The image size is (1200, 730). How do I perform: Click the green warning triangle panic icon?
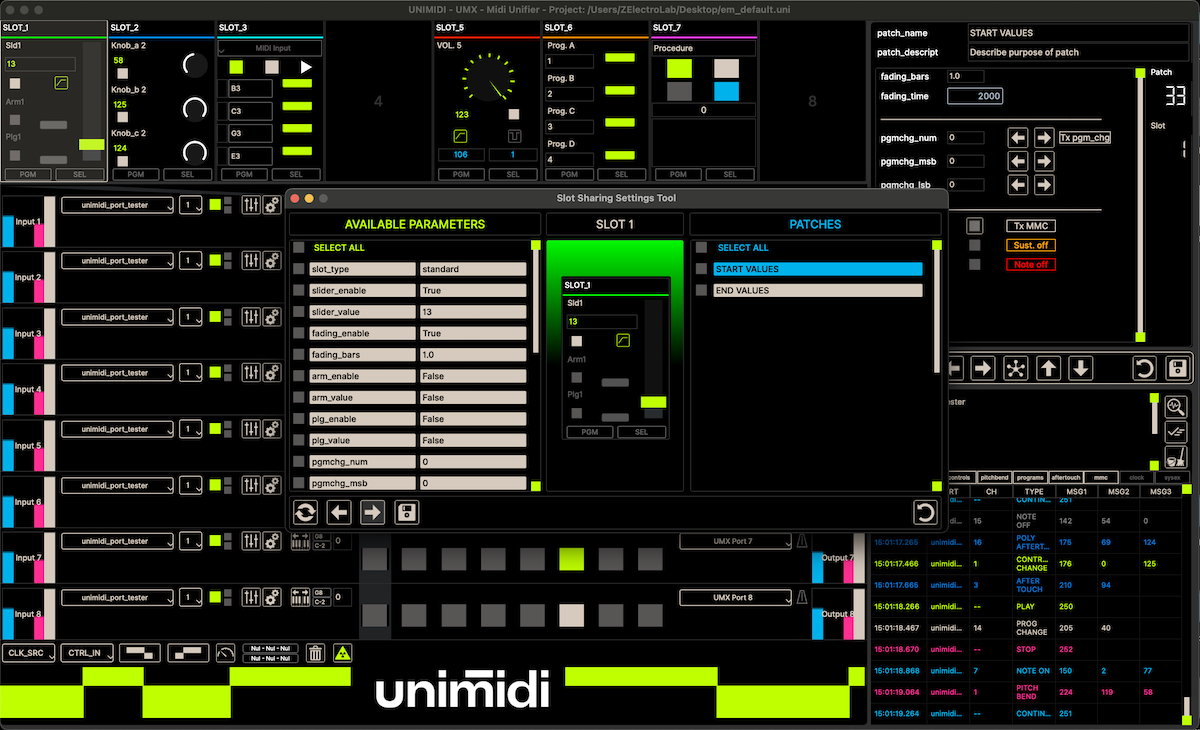(x=342, y=653)
